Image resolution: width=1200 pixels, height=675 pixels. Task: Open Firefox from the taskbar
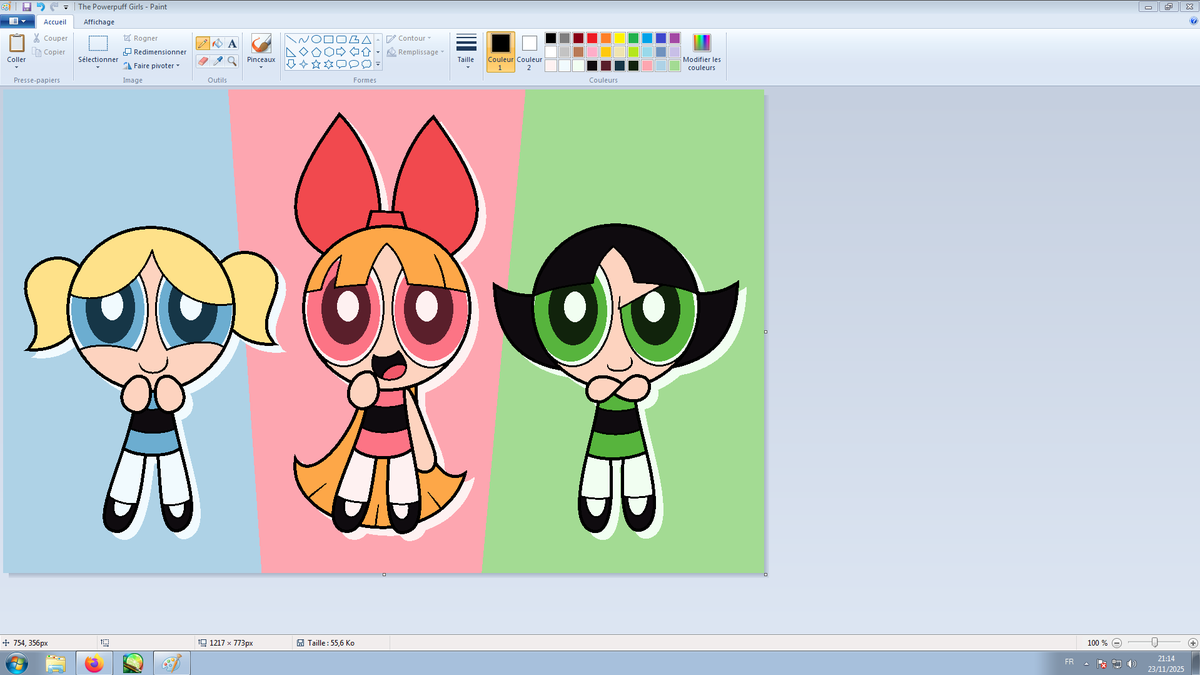pos(94,662)
